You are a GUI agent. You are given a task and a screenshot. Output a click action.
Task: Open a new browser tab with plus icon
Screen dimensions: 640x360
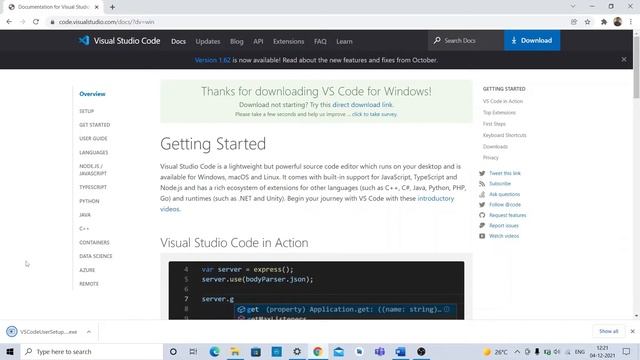(112, 7)
